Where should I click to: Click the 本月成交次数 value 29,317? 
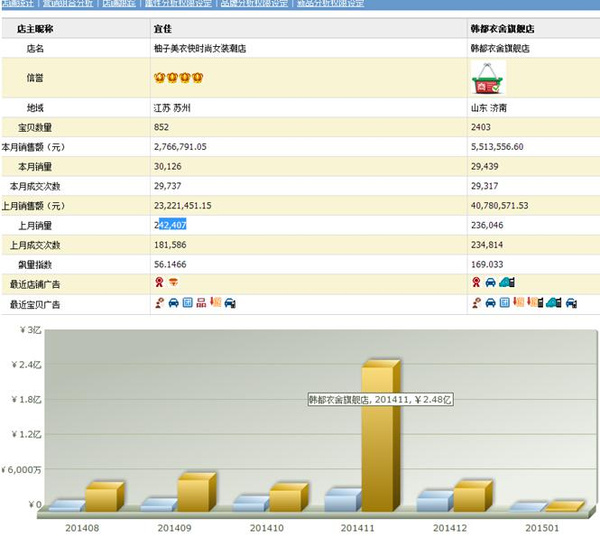(484, 186)
